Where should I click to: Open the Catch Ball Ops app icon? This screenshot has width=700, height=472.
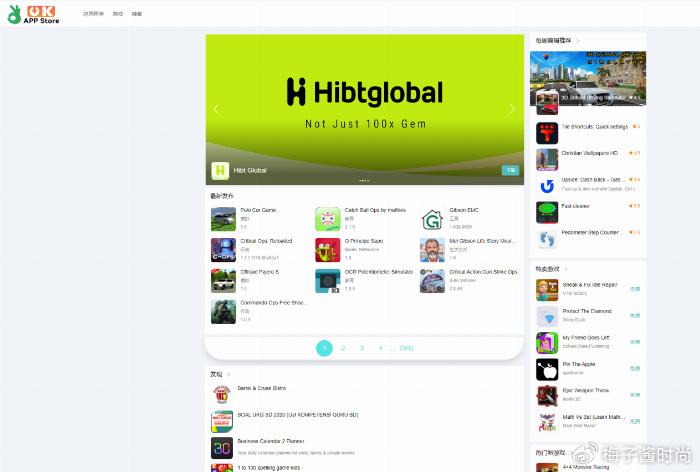327,219
